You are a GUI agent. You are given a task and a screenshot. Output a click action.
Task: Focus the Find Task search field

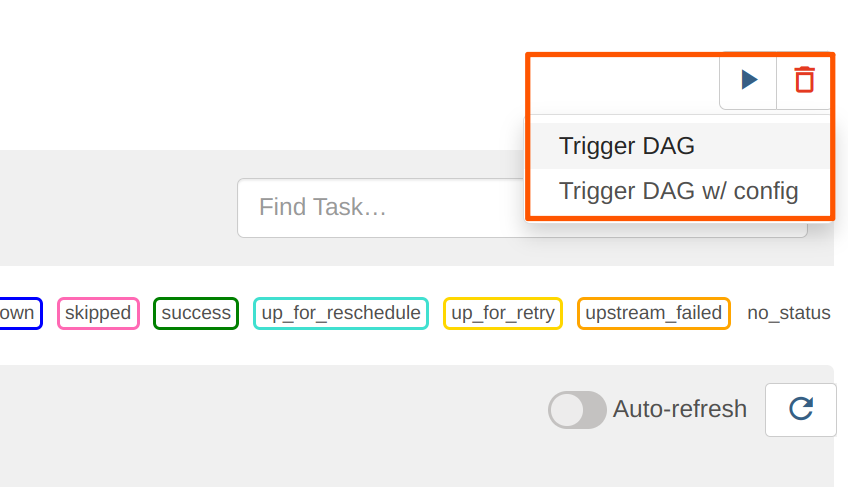point(380,208)
